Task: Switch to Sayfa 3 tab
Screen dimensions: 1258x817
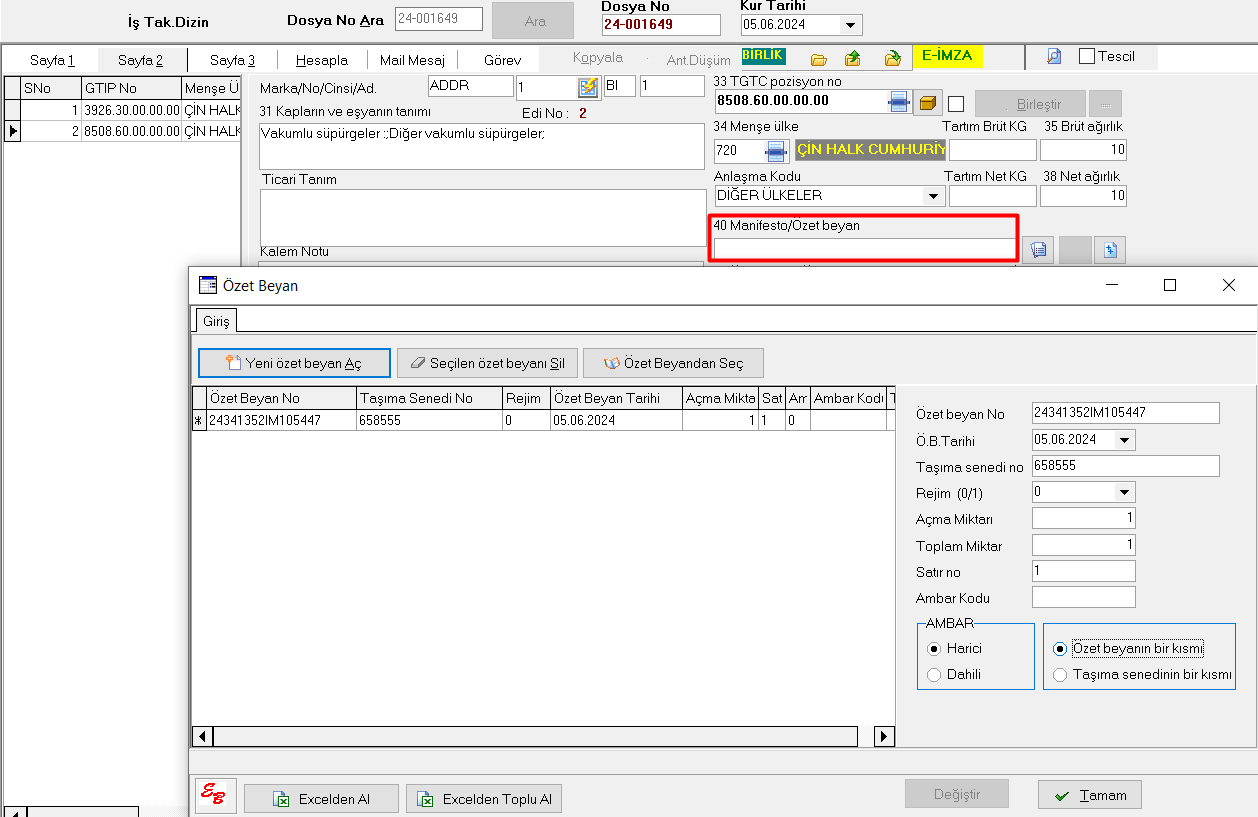Action: [x=232, y=60]
